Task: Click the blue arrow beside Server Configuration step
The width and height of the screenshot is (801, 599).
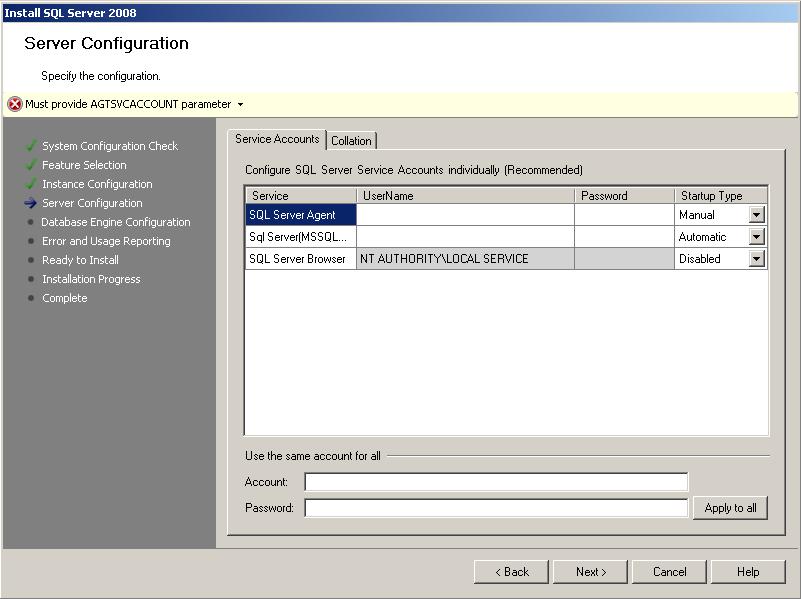Action: 31,203
